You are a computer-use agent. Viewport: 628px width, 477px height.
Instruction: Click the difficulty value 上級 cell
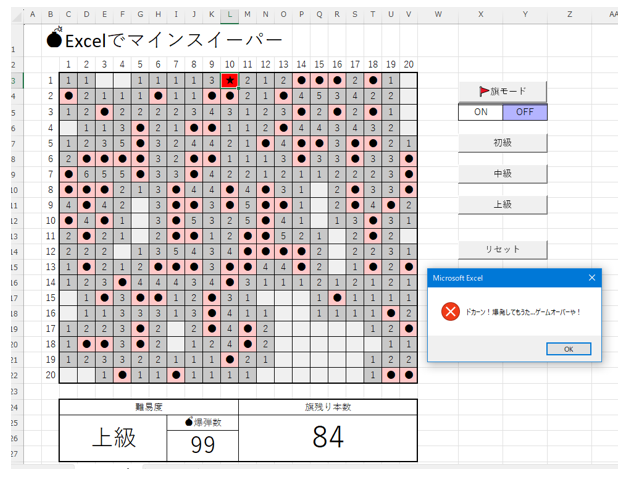[x=113, y=438]
